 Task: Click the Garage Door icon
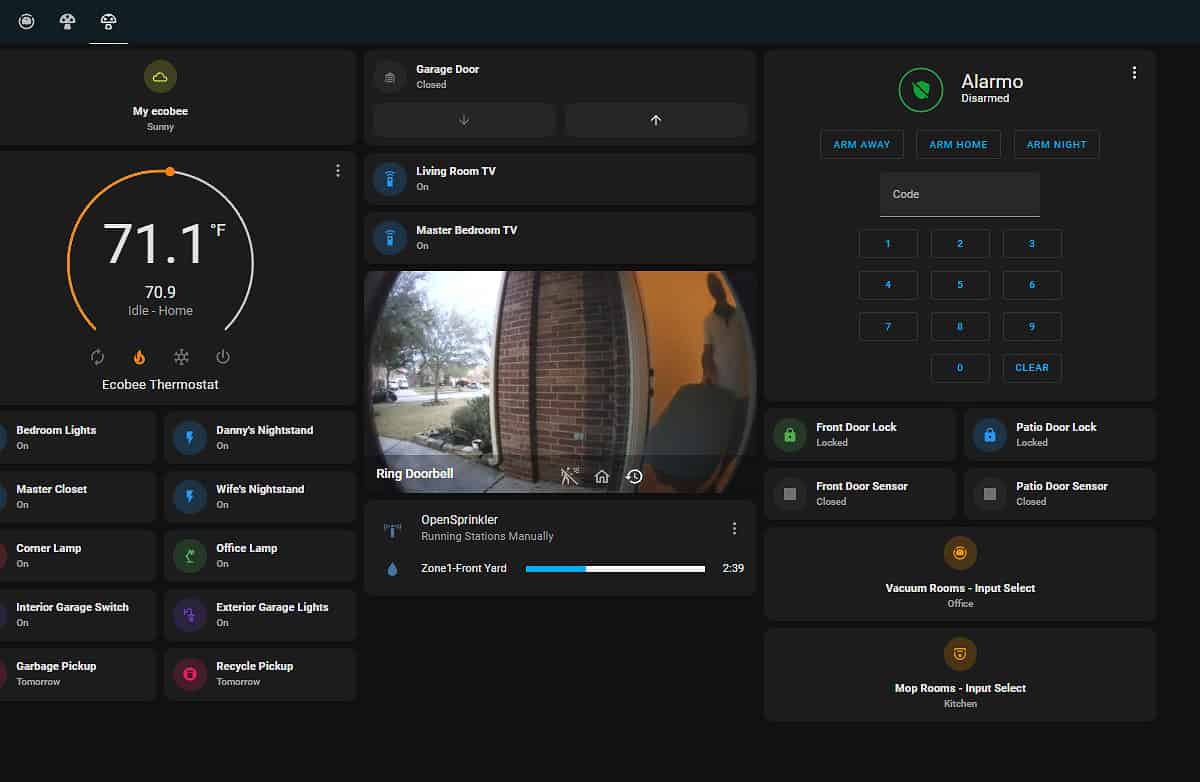(x=390, y=76)
